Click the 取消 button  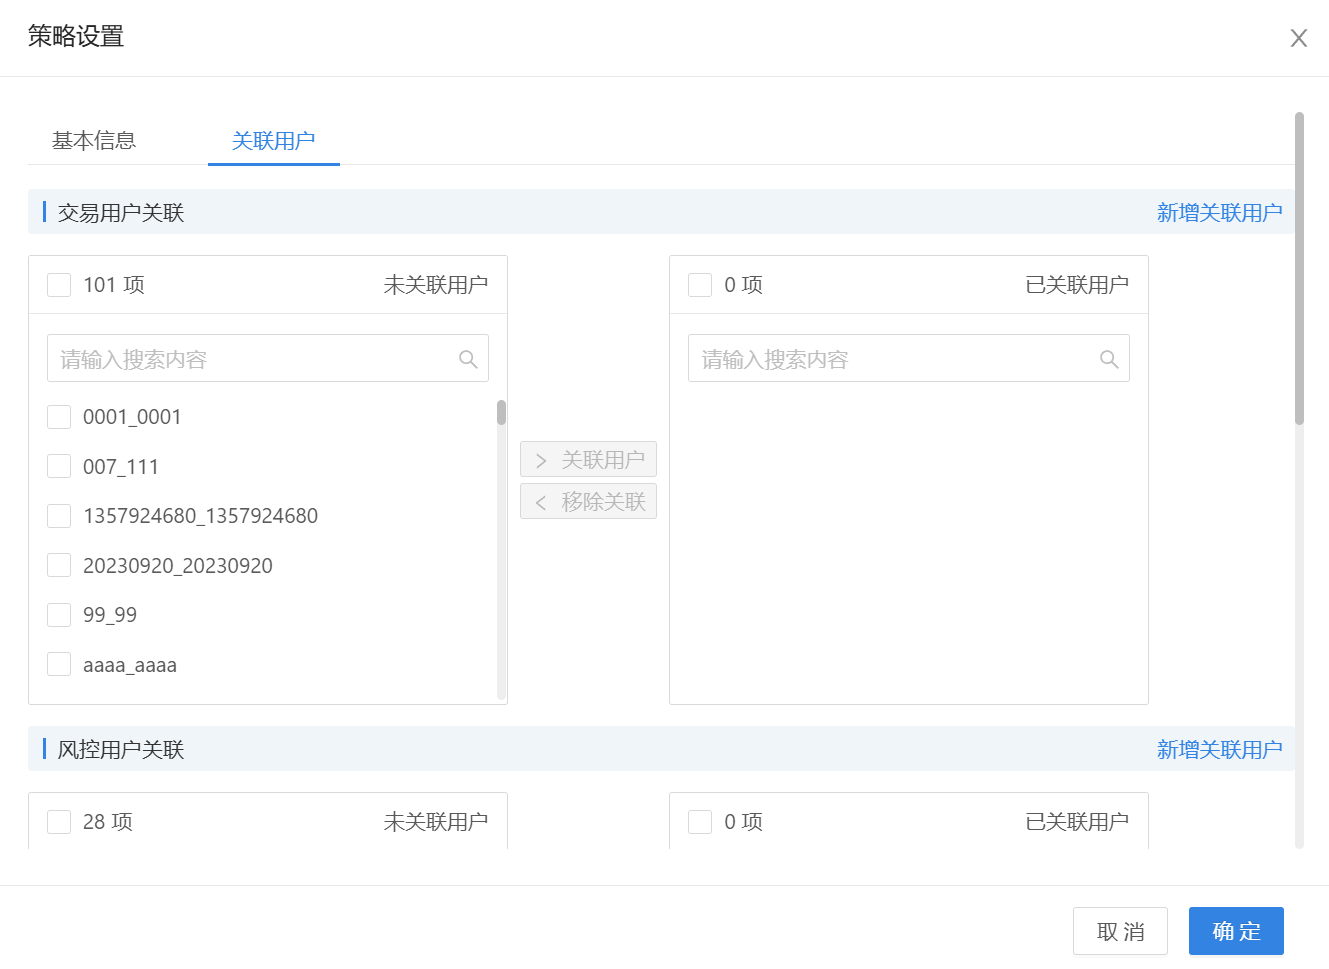pyautogui.click(x=1120, y=931)
